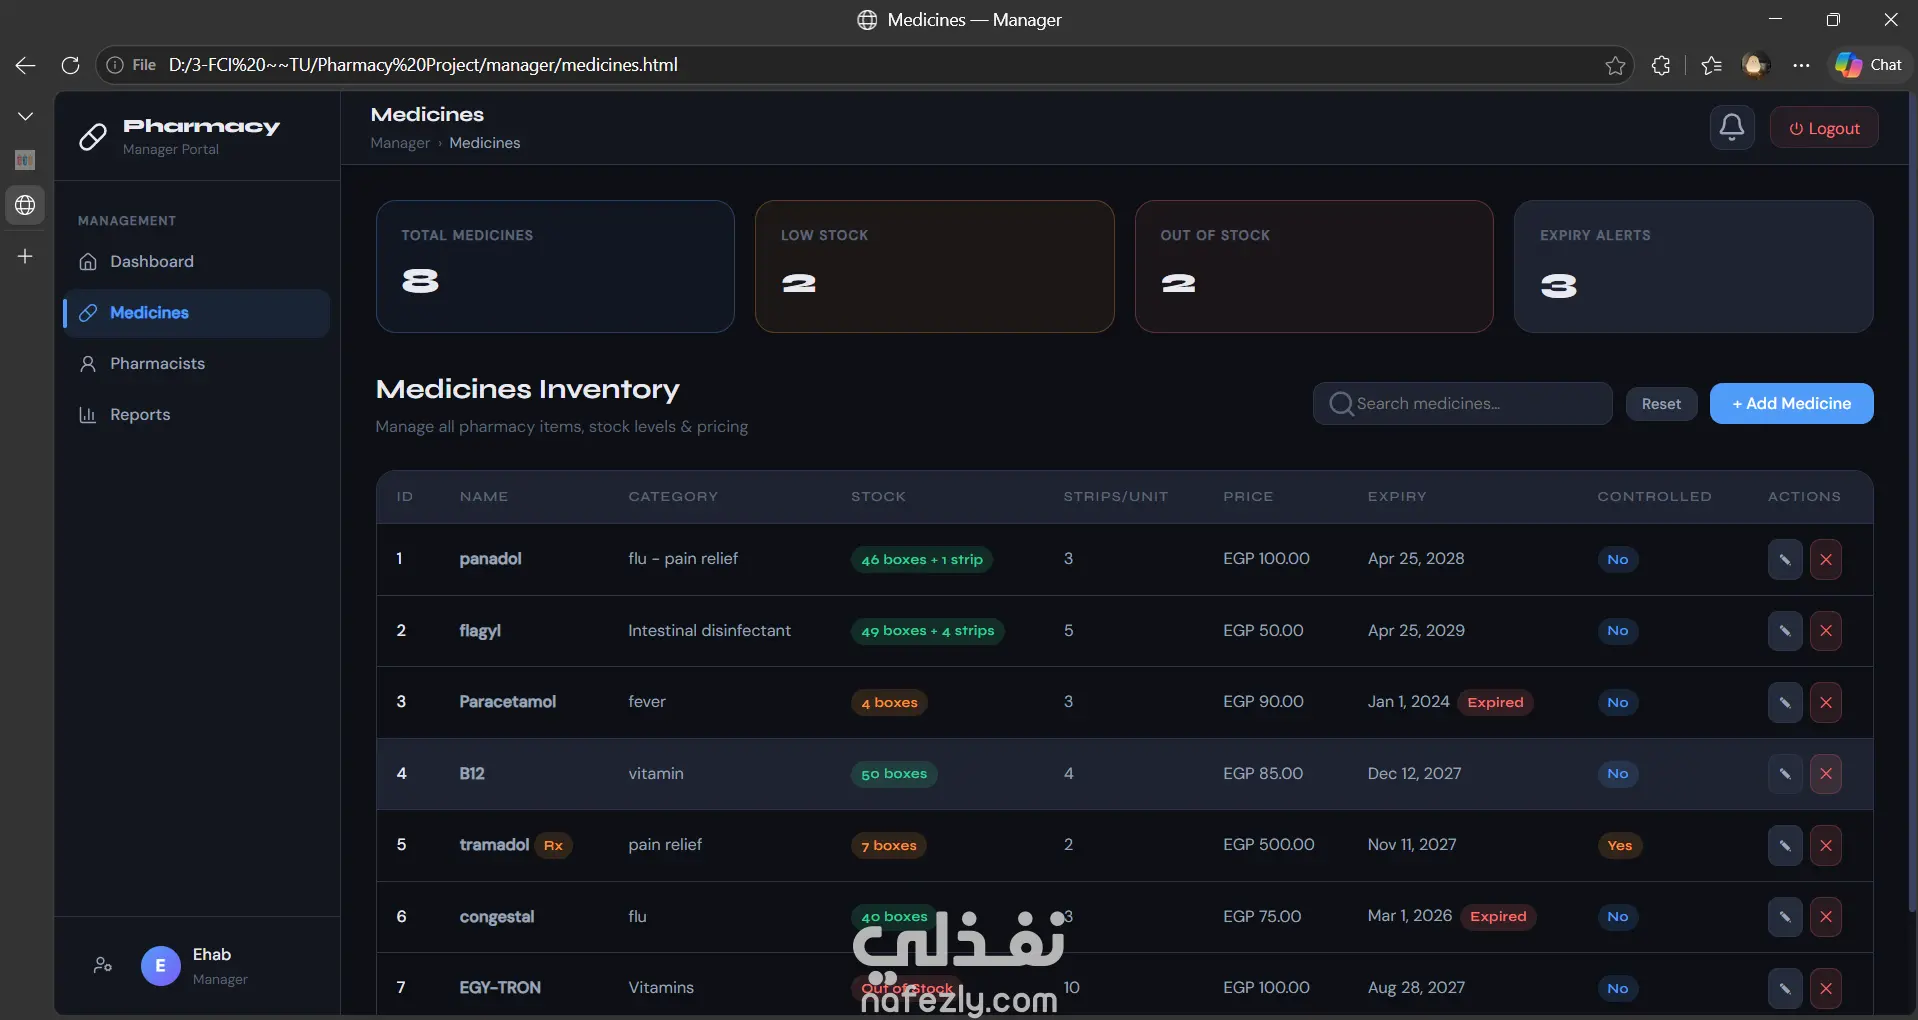Click the EGP 500.00 price cell
Image resolution: width=1918 pixels, height=1020 pixels.
pyautogui.click(x=1269, y=845)
